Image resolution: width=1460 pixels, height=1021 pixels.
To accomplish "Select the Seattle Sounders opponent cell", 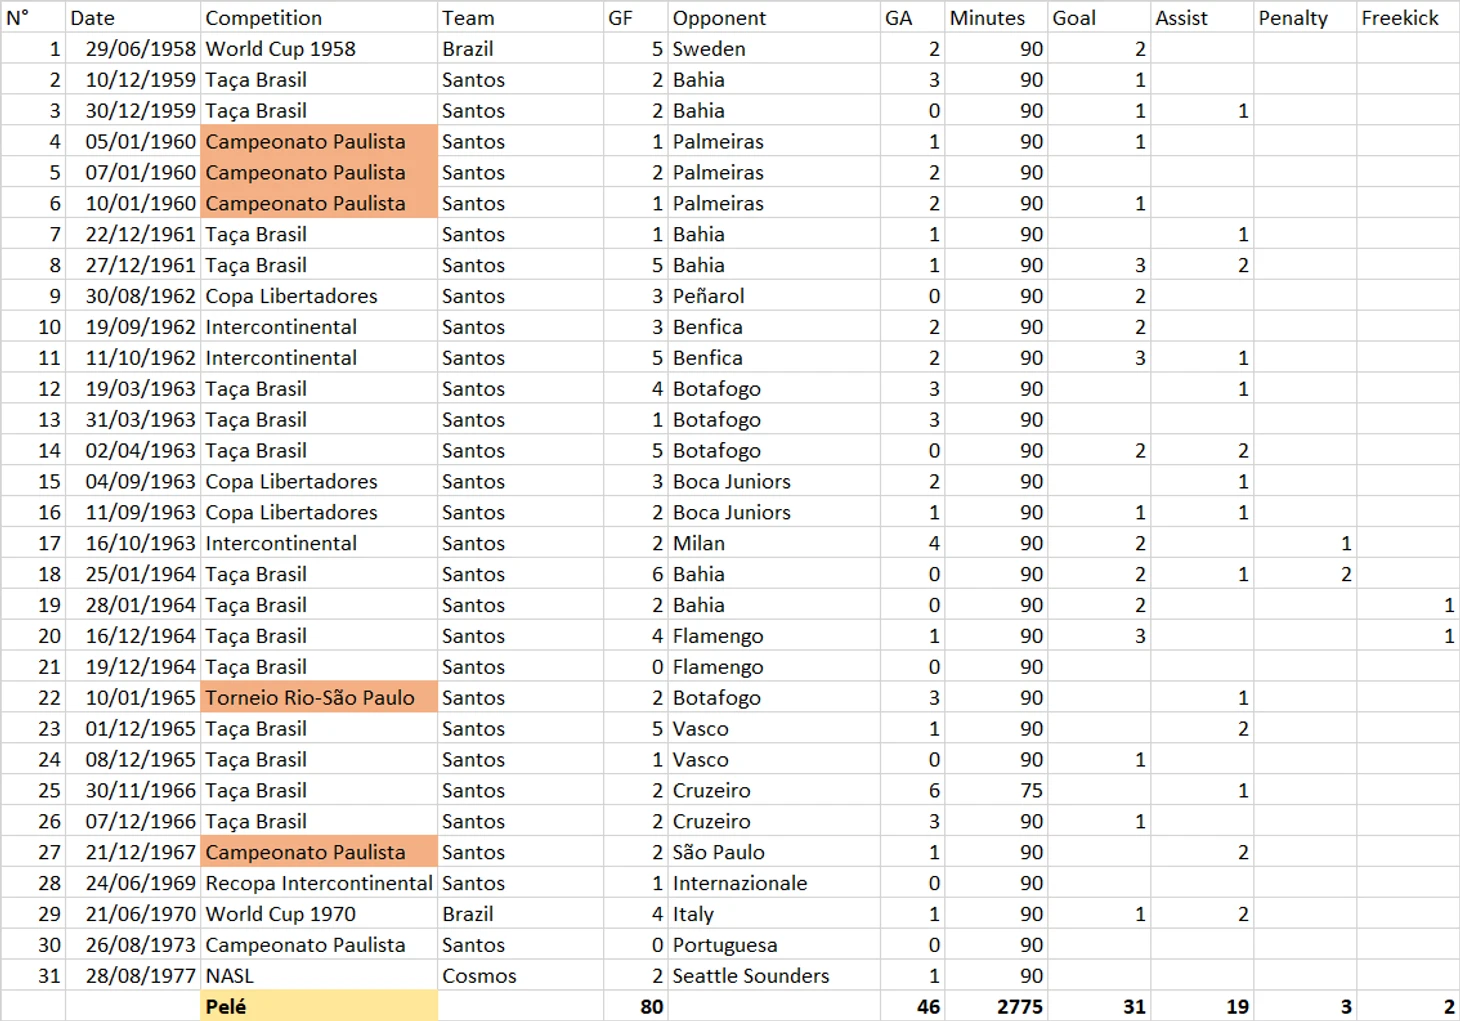I will point(773,975).
